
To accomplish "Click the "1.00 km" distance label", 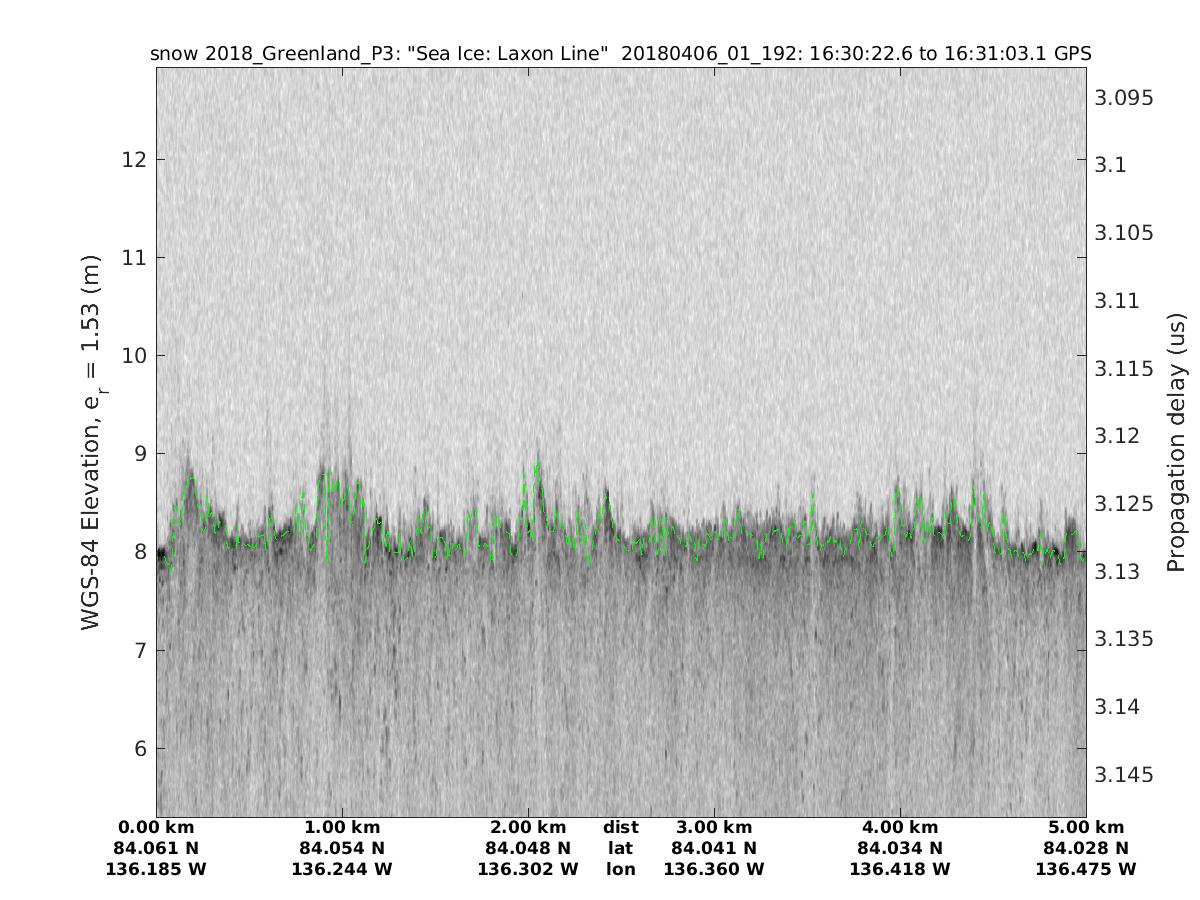I will [342, 828].
